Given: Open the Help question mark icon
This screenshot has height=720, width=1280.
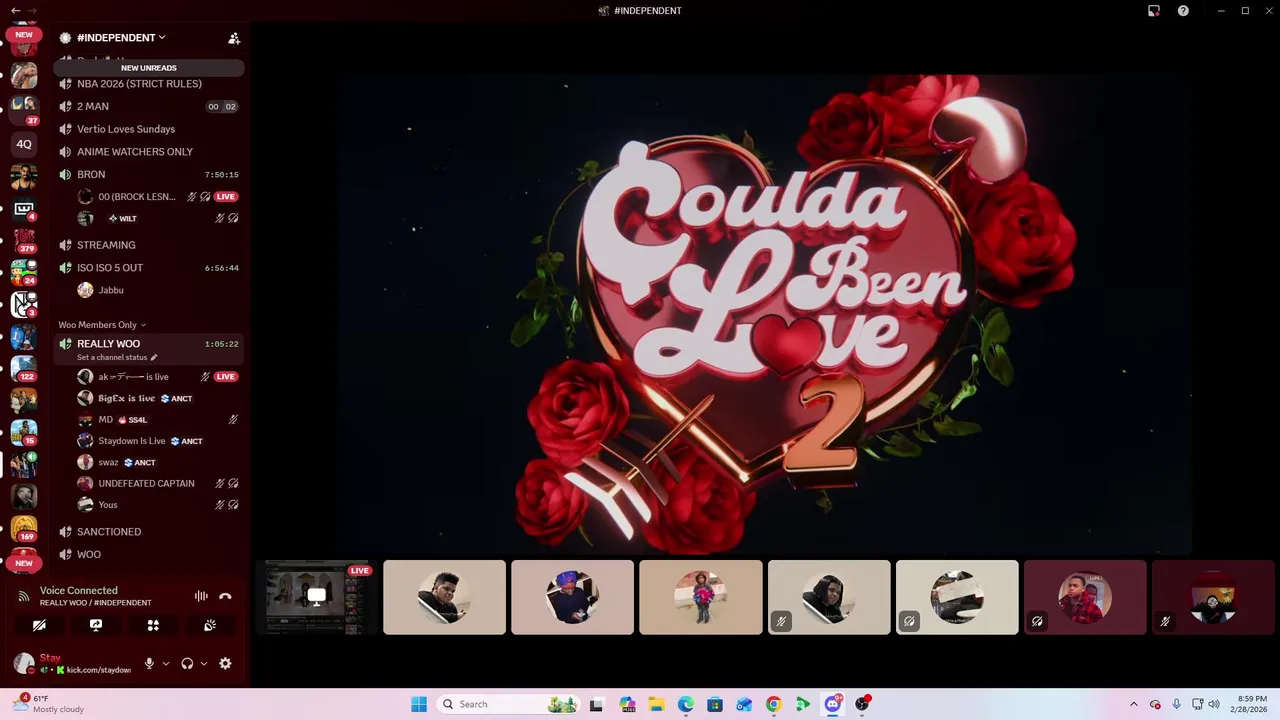Looking at the screenshot, I should pyautogui.click(x=1183, y=11).
